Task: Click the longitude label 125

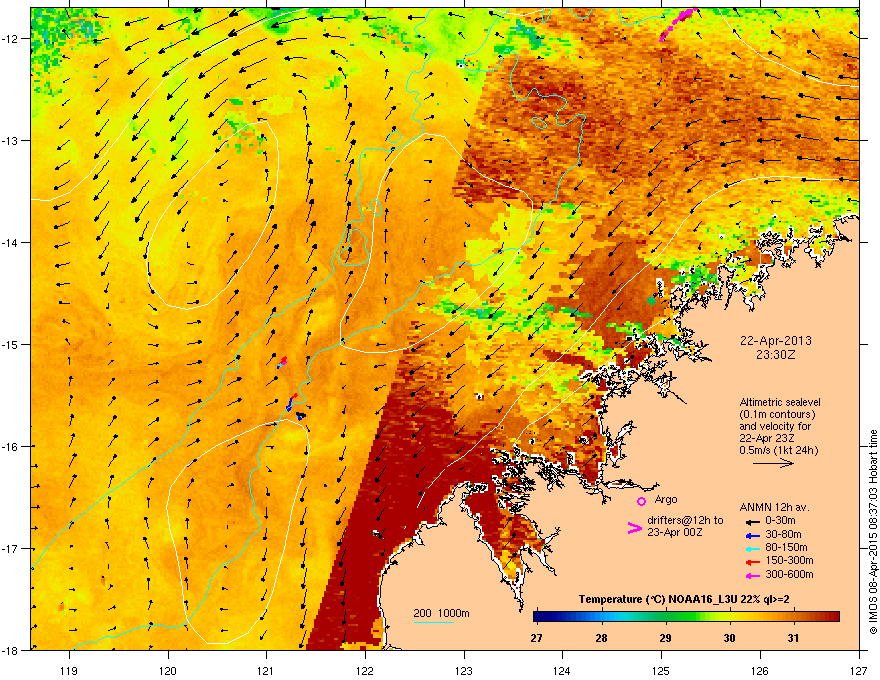Action: pos(661,670)
